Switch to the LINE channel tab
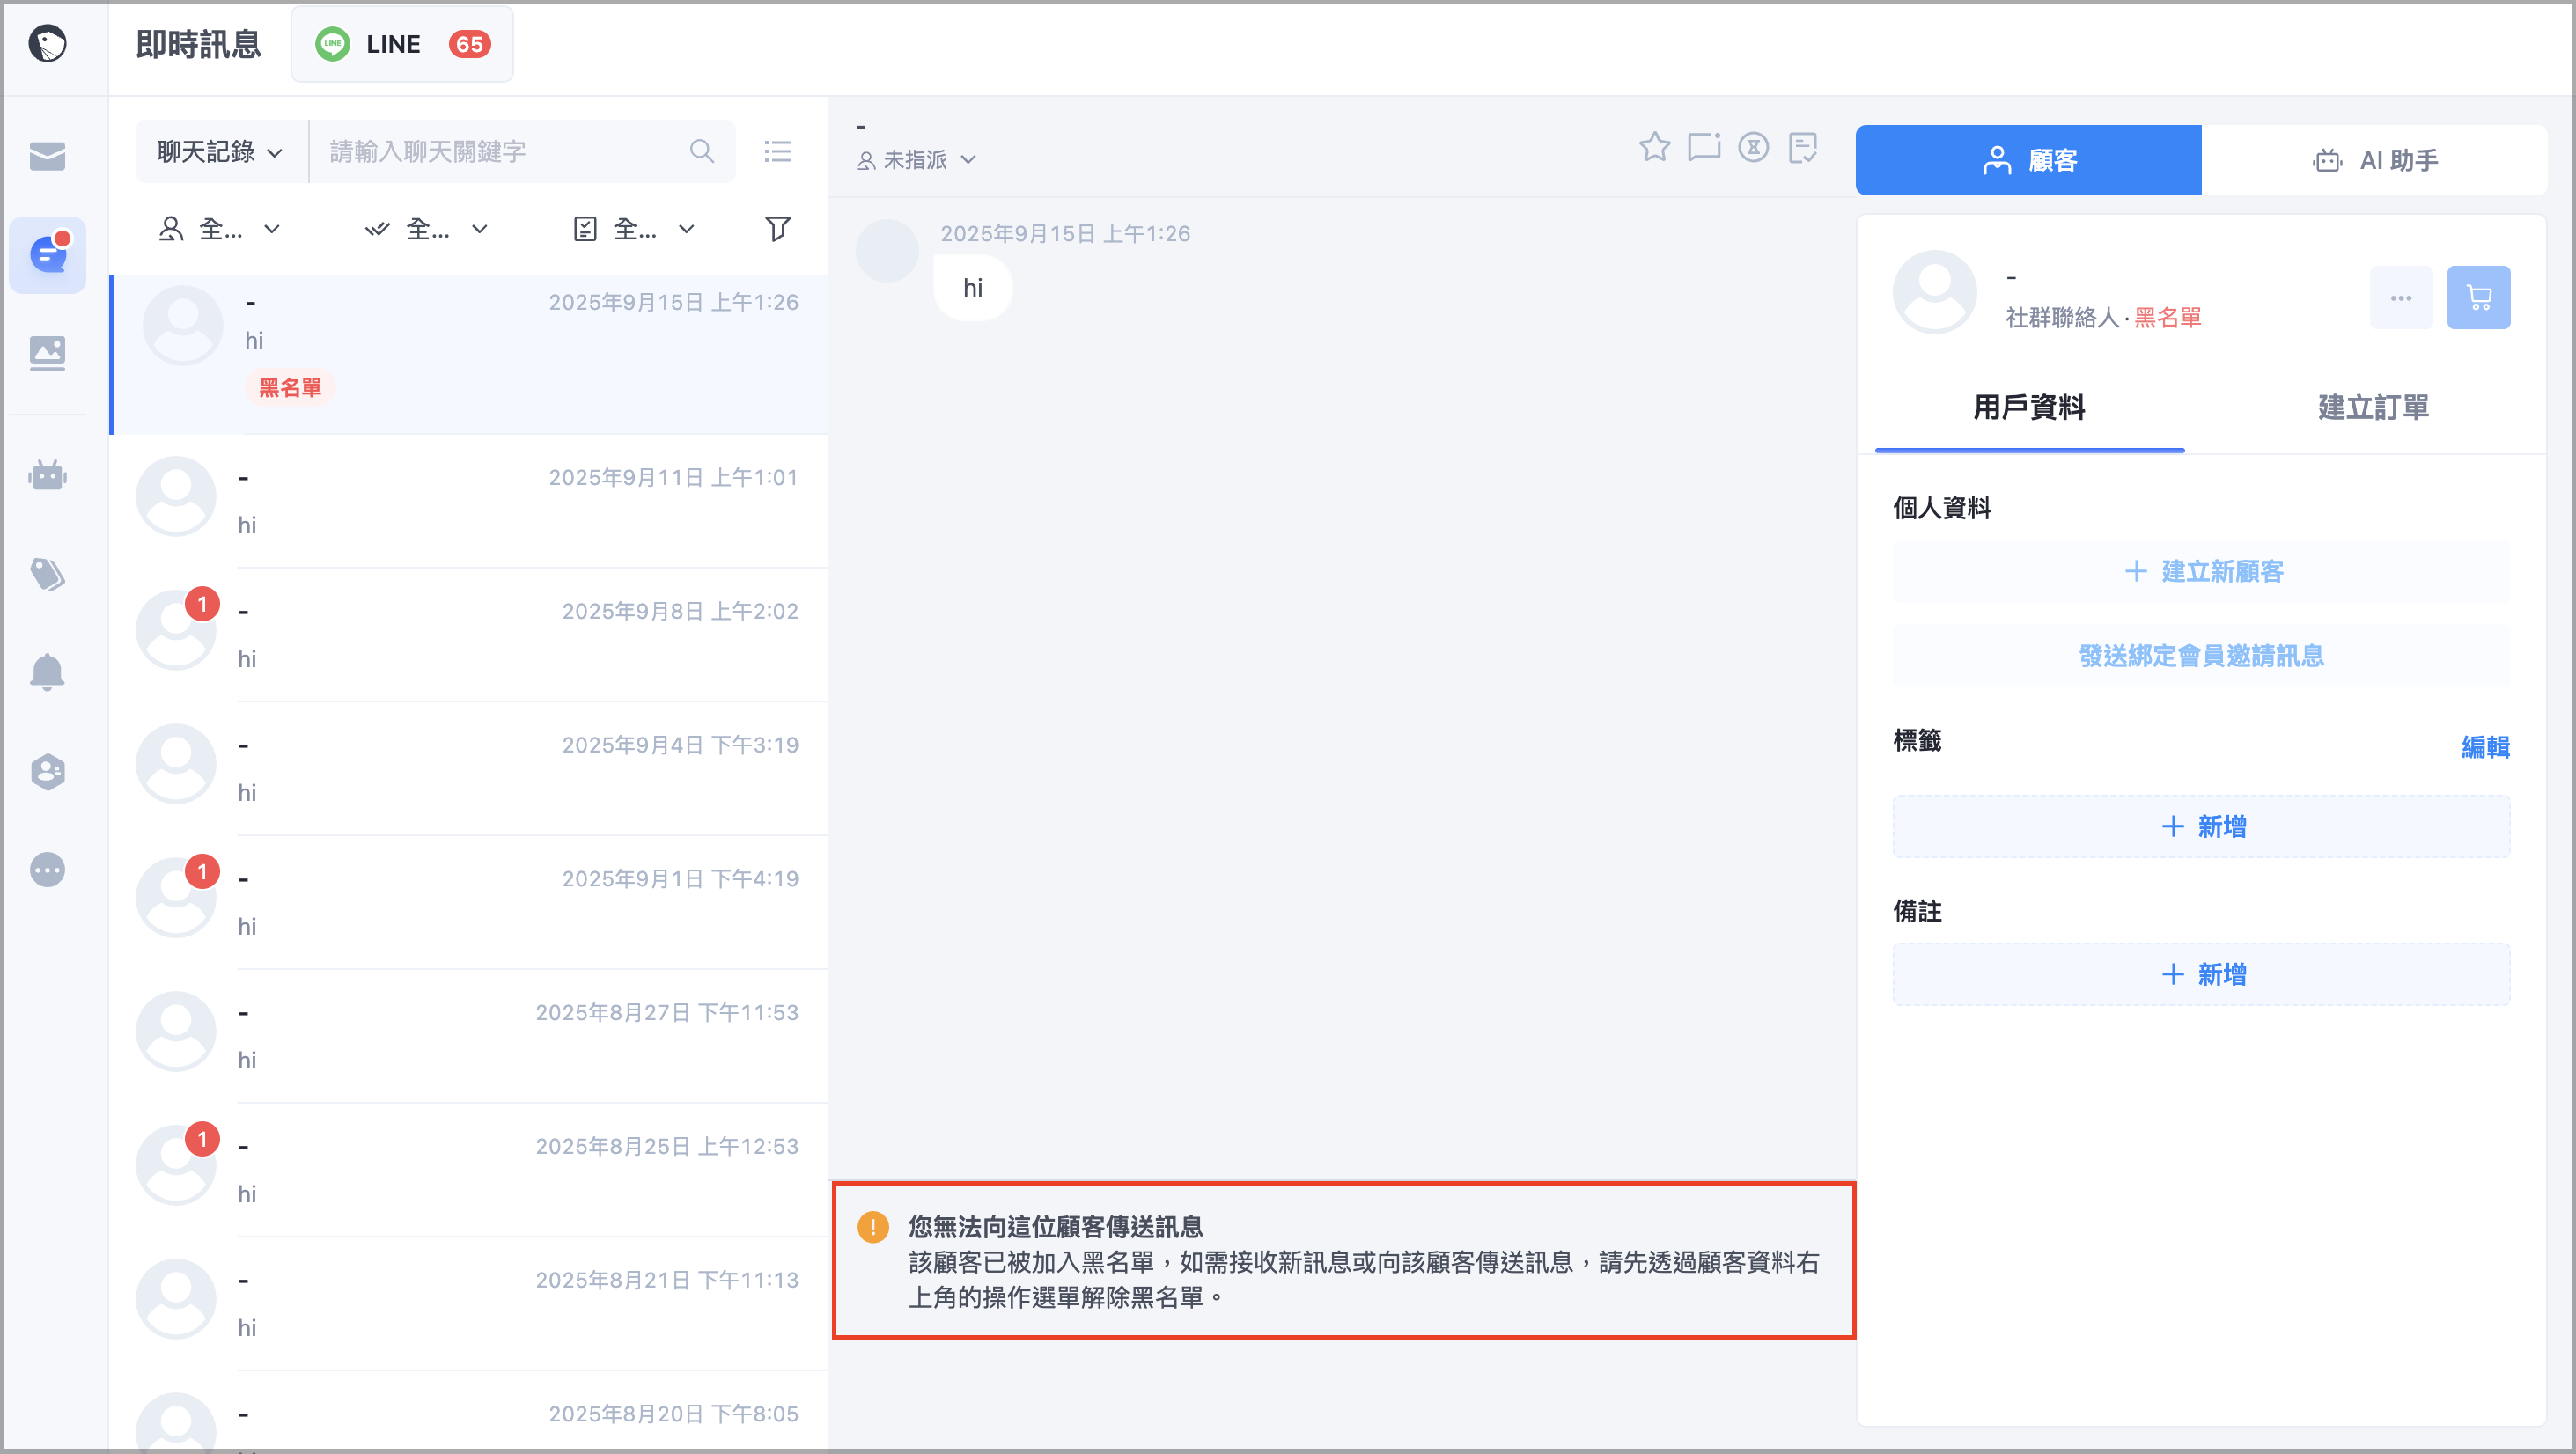 point(402,44)
